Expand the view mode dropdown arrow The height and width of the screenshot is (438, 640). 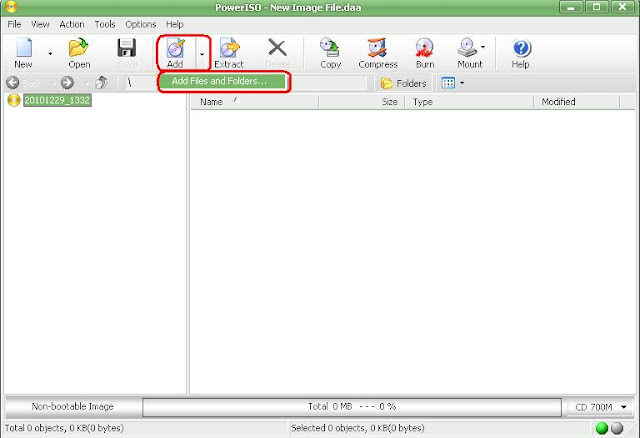click(462, 83)
